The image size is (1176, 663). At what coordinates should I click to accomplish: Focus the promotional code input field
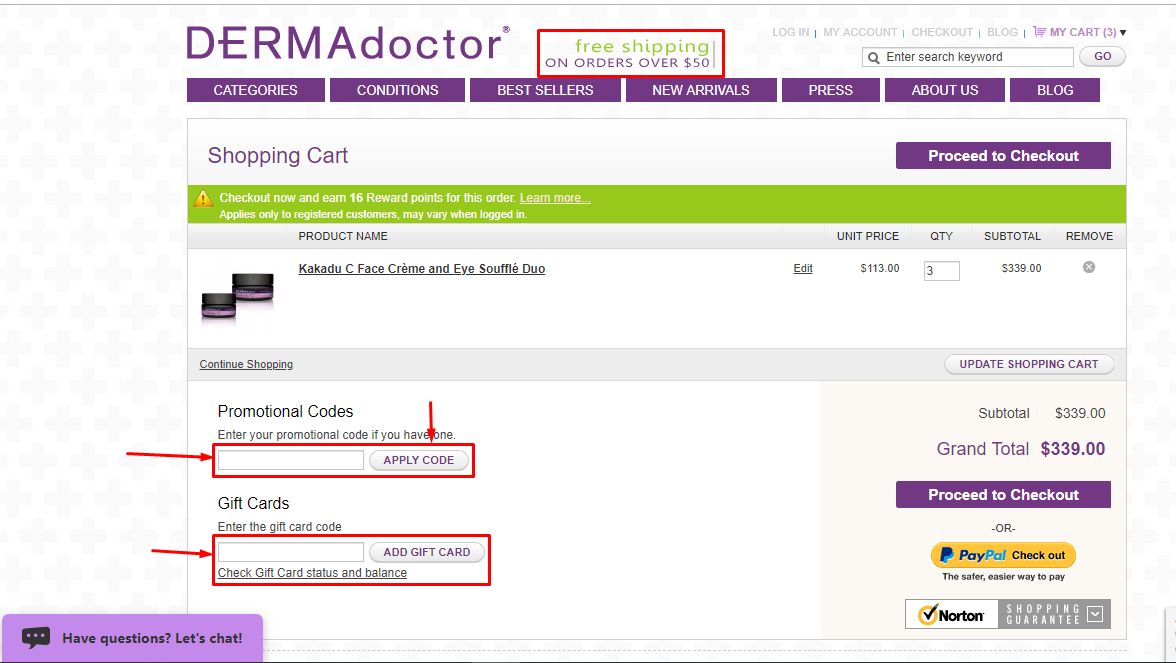(x=291, y=460)
